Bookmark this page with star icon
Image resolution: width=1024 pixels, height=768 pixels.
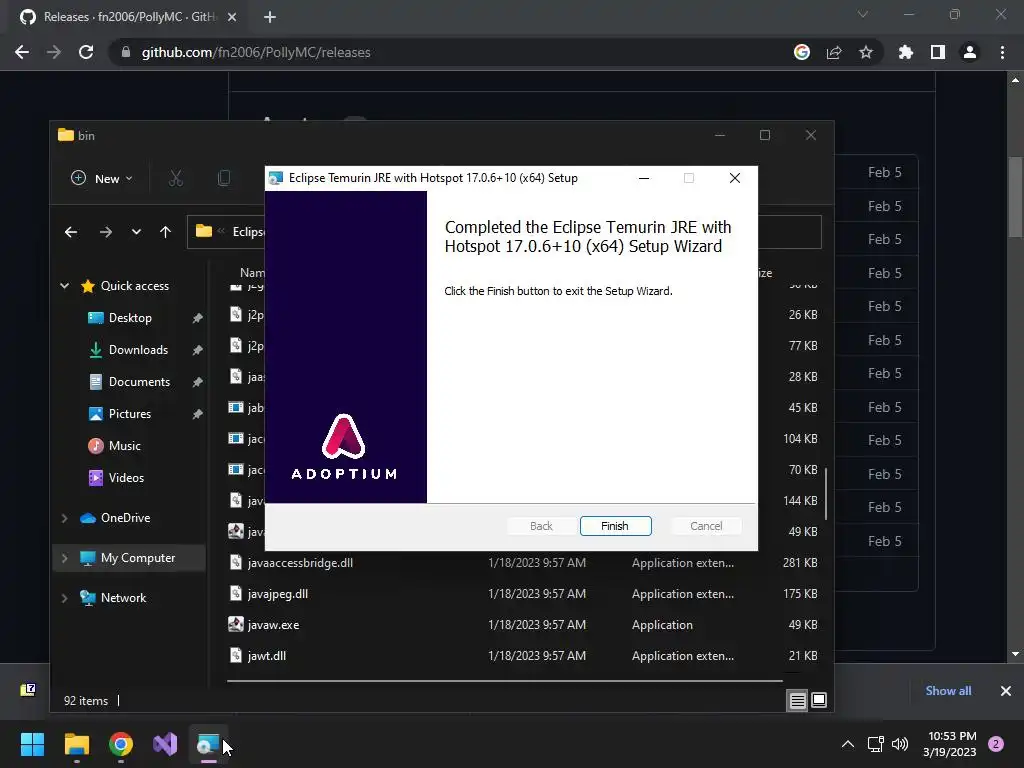pyautogui.click(x=866, y=52)
